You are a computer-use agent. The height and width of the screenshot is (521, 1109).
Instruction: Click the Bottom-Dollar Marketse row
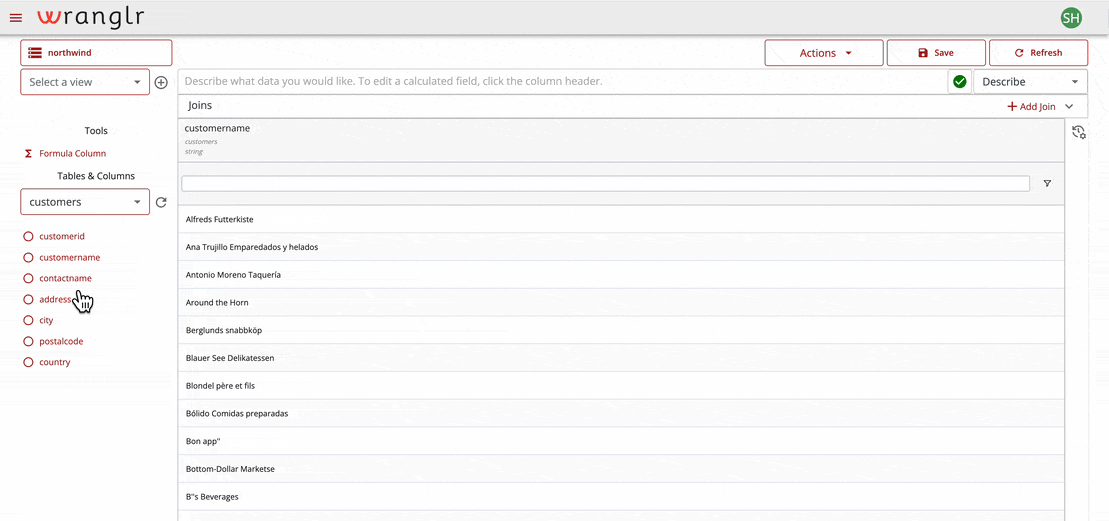click(x=621, y=469)
